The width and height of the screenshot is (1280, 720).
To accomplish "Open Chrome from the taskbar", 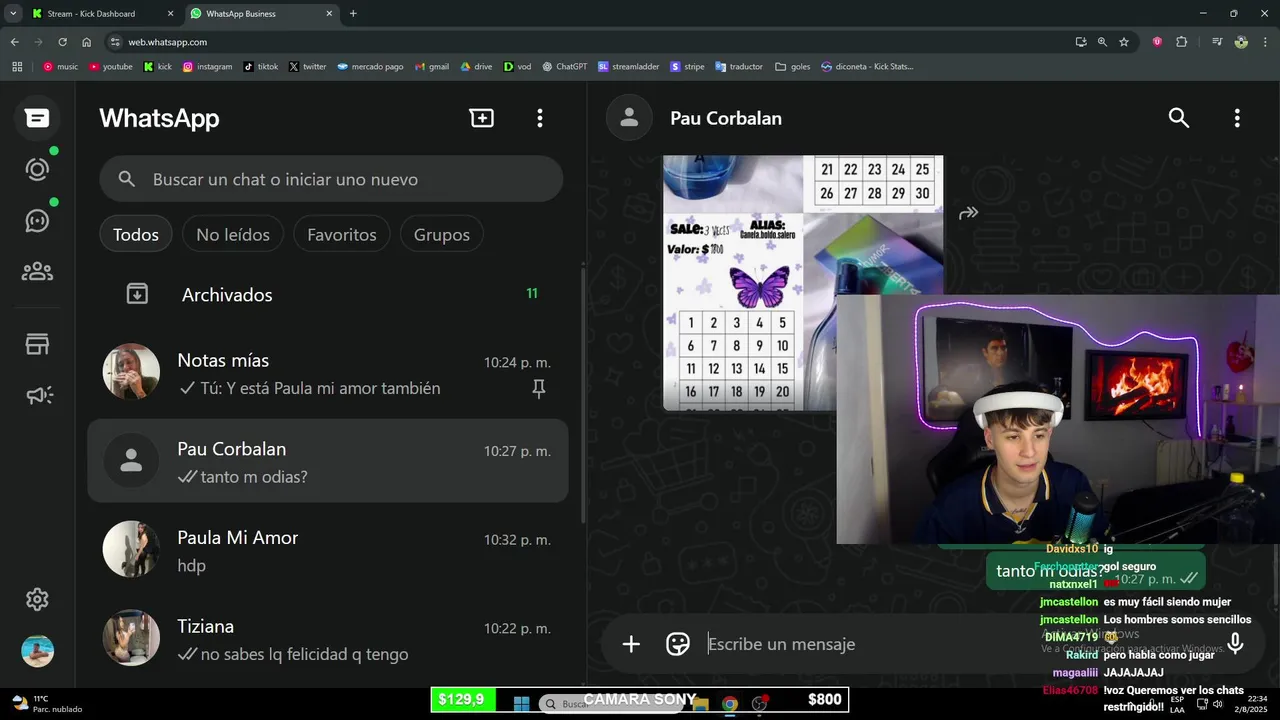I will (730, 703).
